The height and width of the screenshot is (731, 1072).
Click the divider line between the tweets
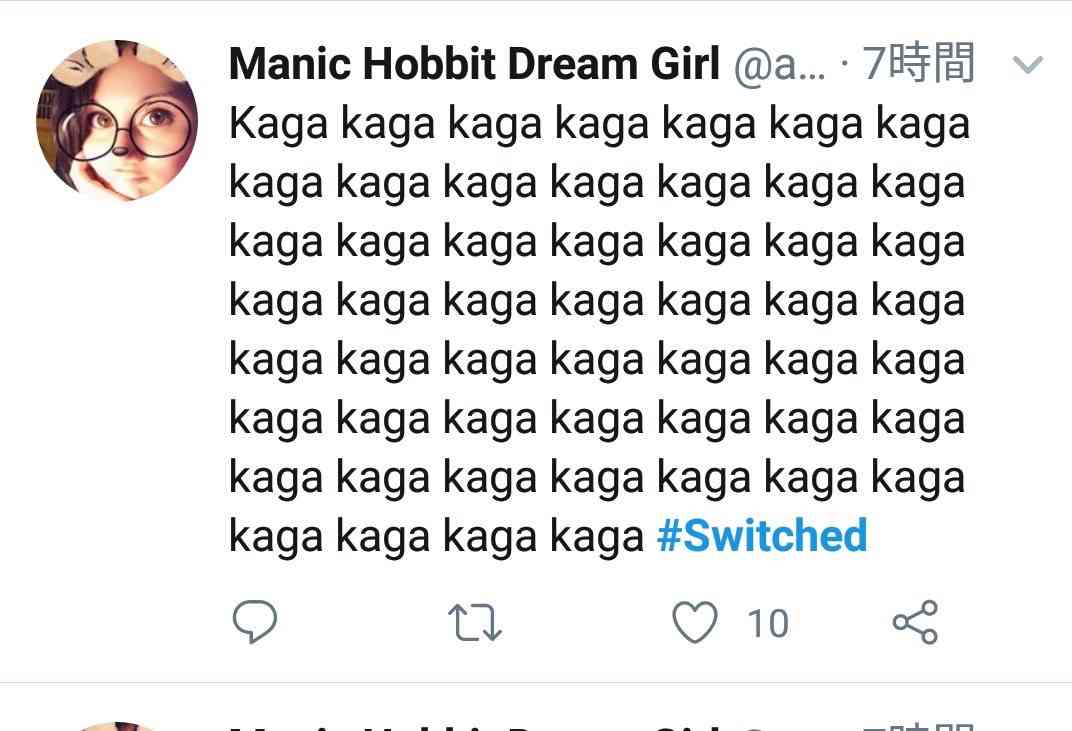coord(536,683)
